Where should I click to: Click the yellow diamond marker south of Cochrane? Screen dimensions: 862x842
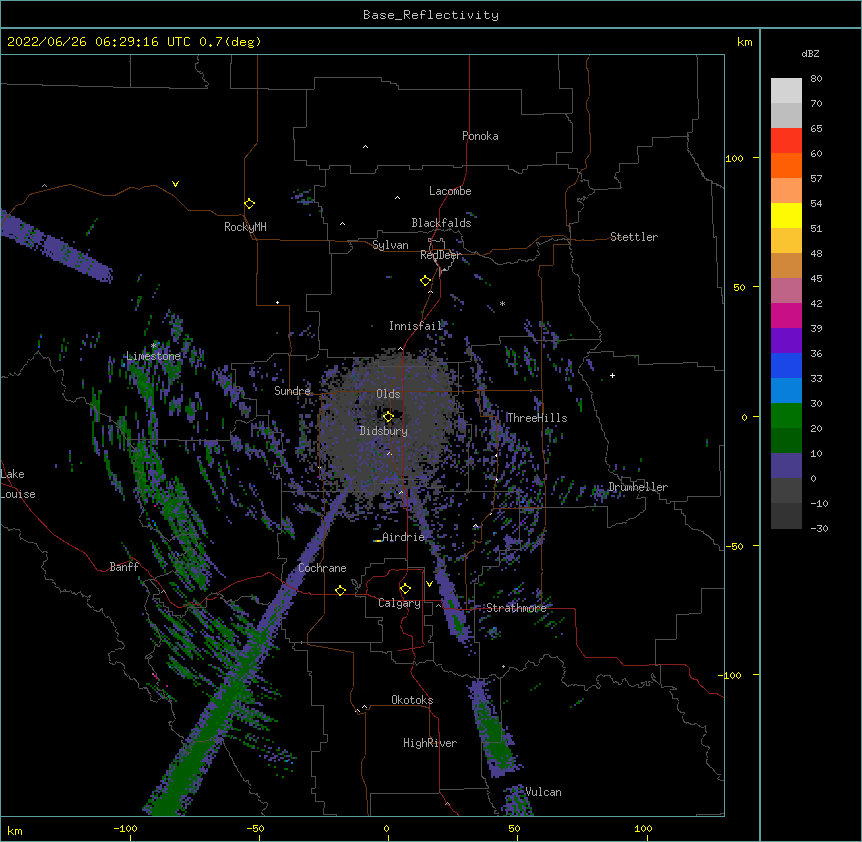pyautogui.click(x=340, y=590)
